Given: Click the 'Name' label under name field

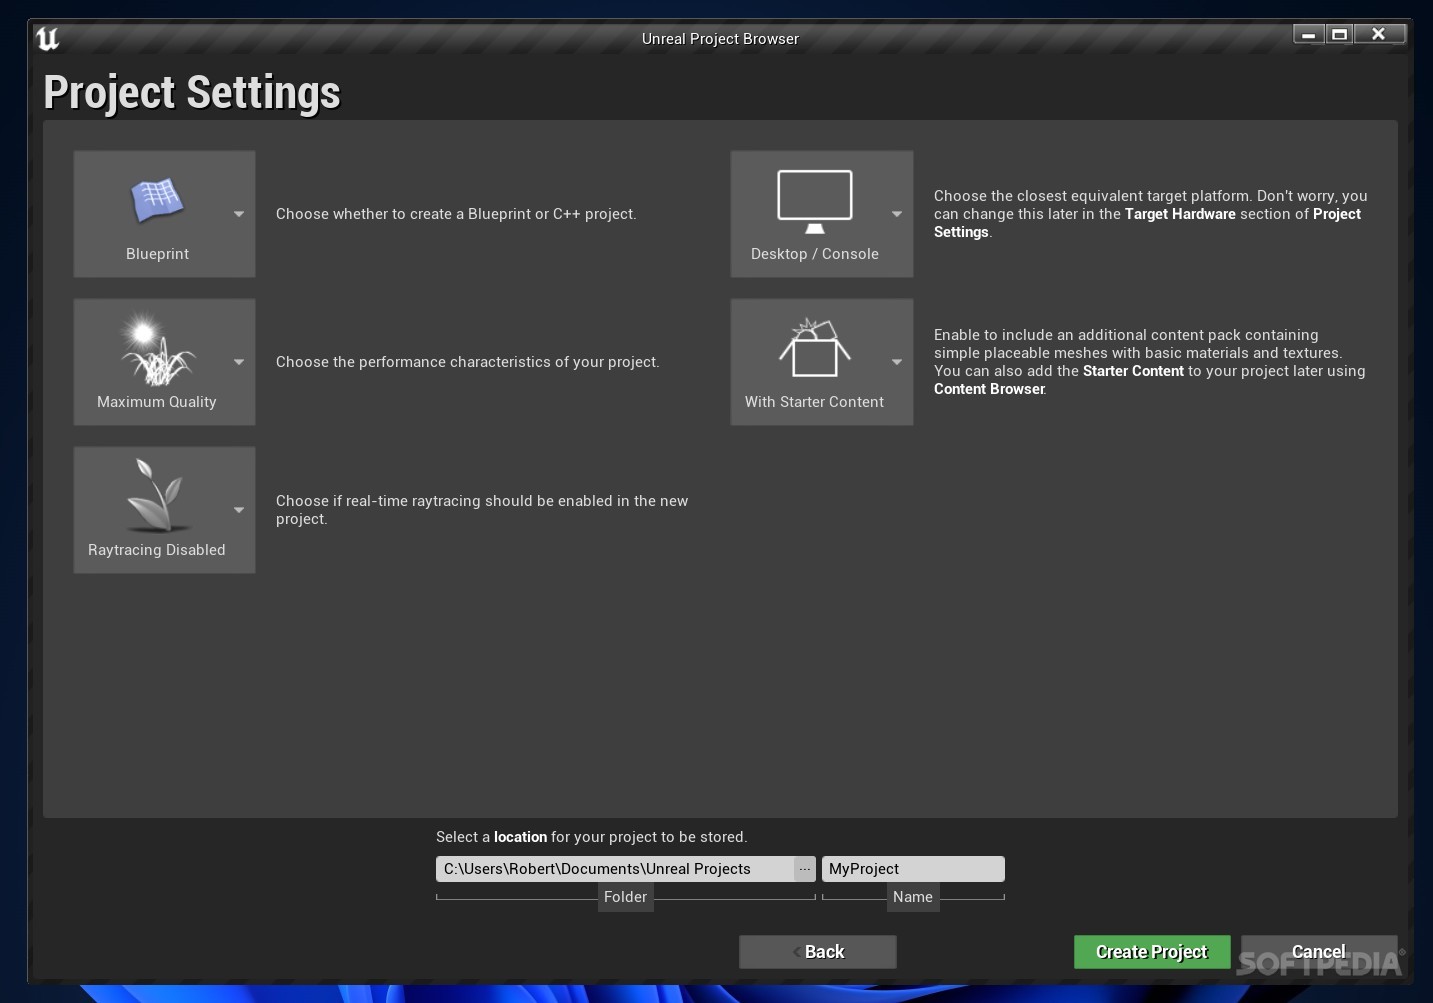Looking at the screenshot, I should click(x=913, y=897).
